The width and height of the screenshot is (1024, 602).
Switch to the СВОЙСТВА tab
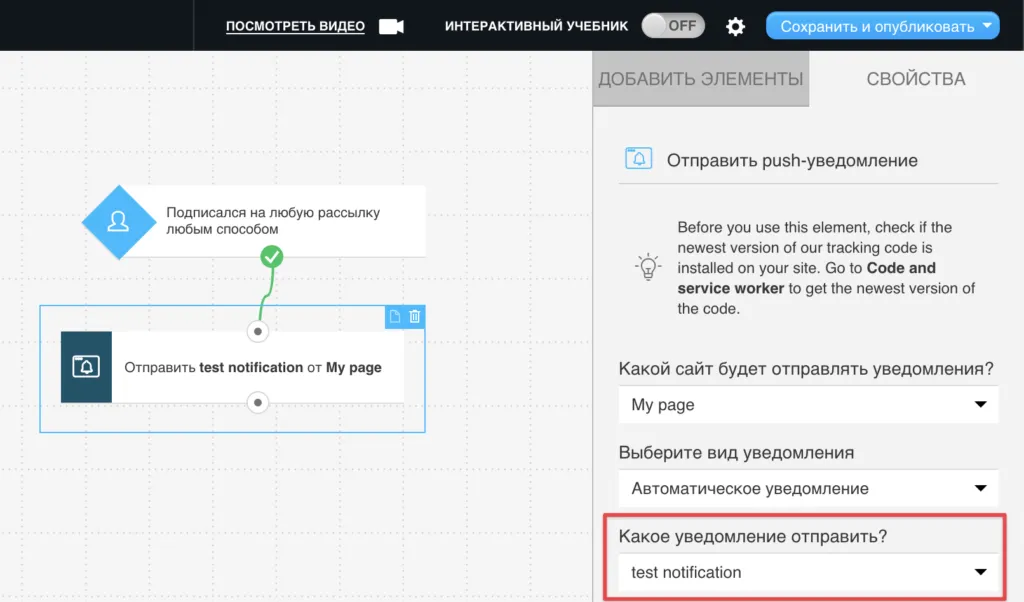(916, 79)
